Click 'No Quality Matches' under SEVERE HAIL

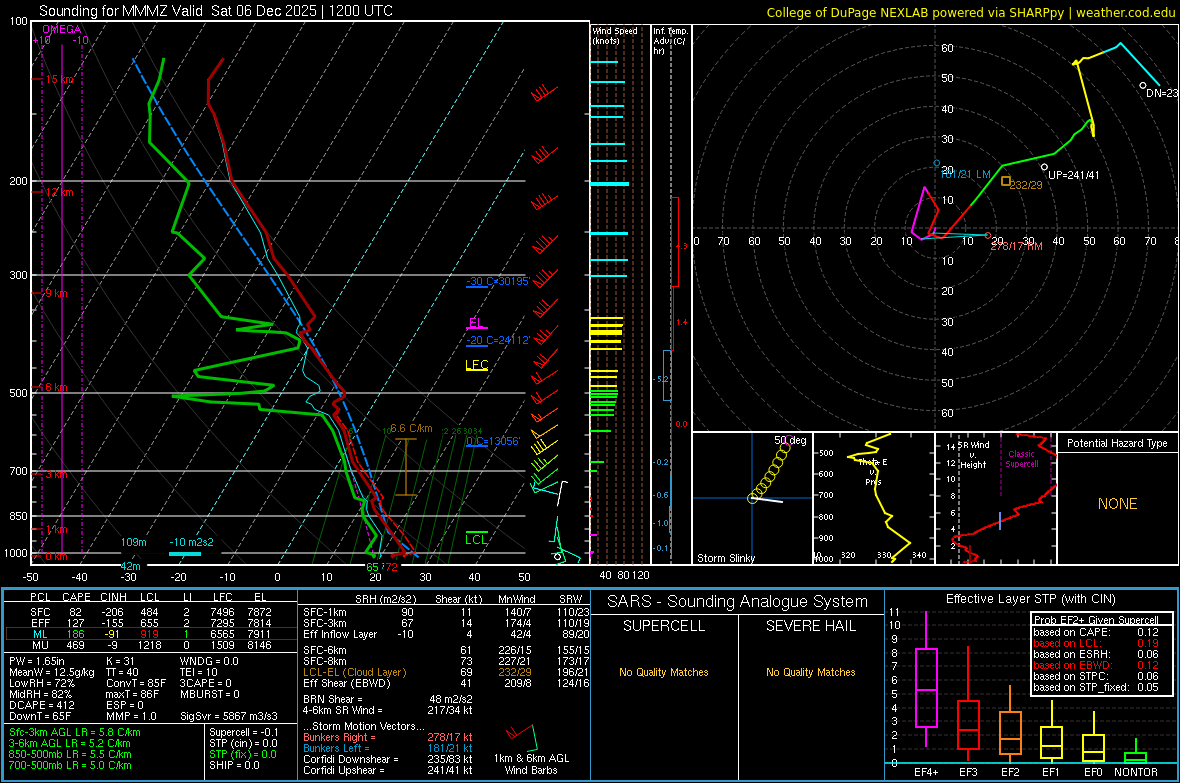coord(810,672)
